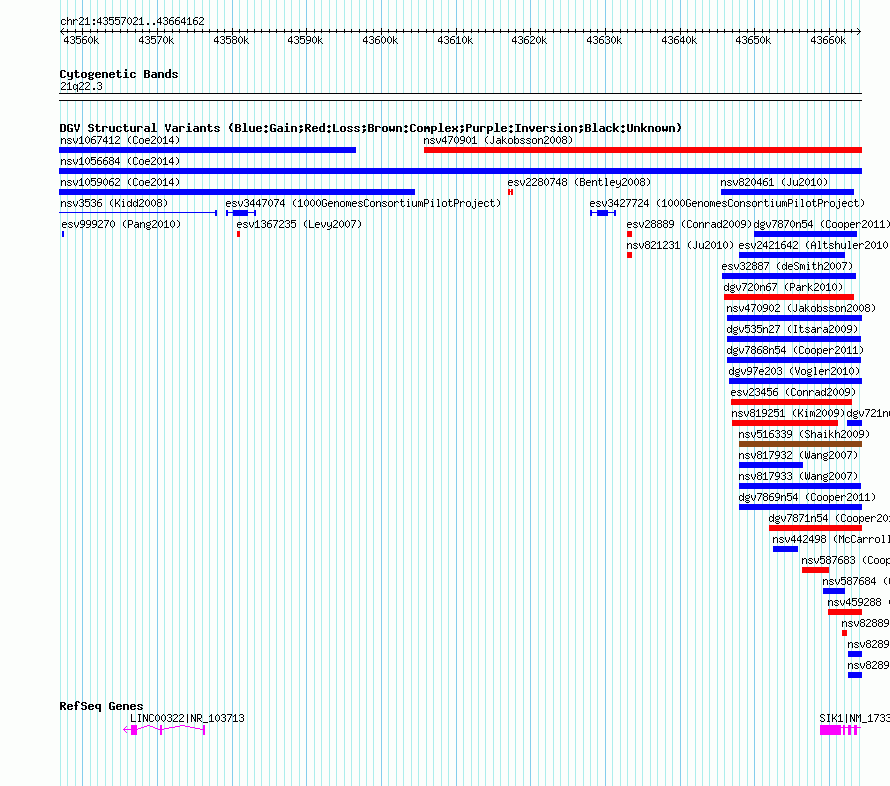Select the red bar under esv23456 (Conrad2009)

791,402
